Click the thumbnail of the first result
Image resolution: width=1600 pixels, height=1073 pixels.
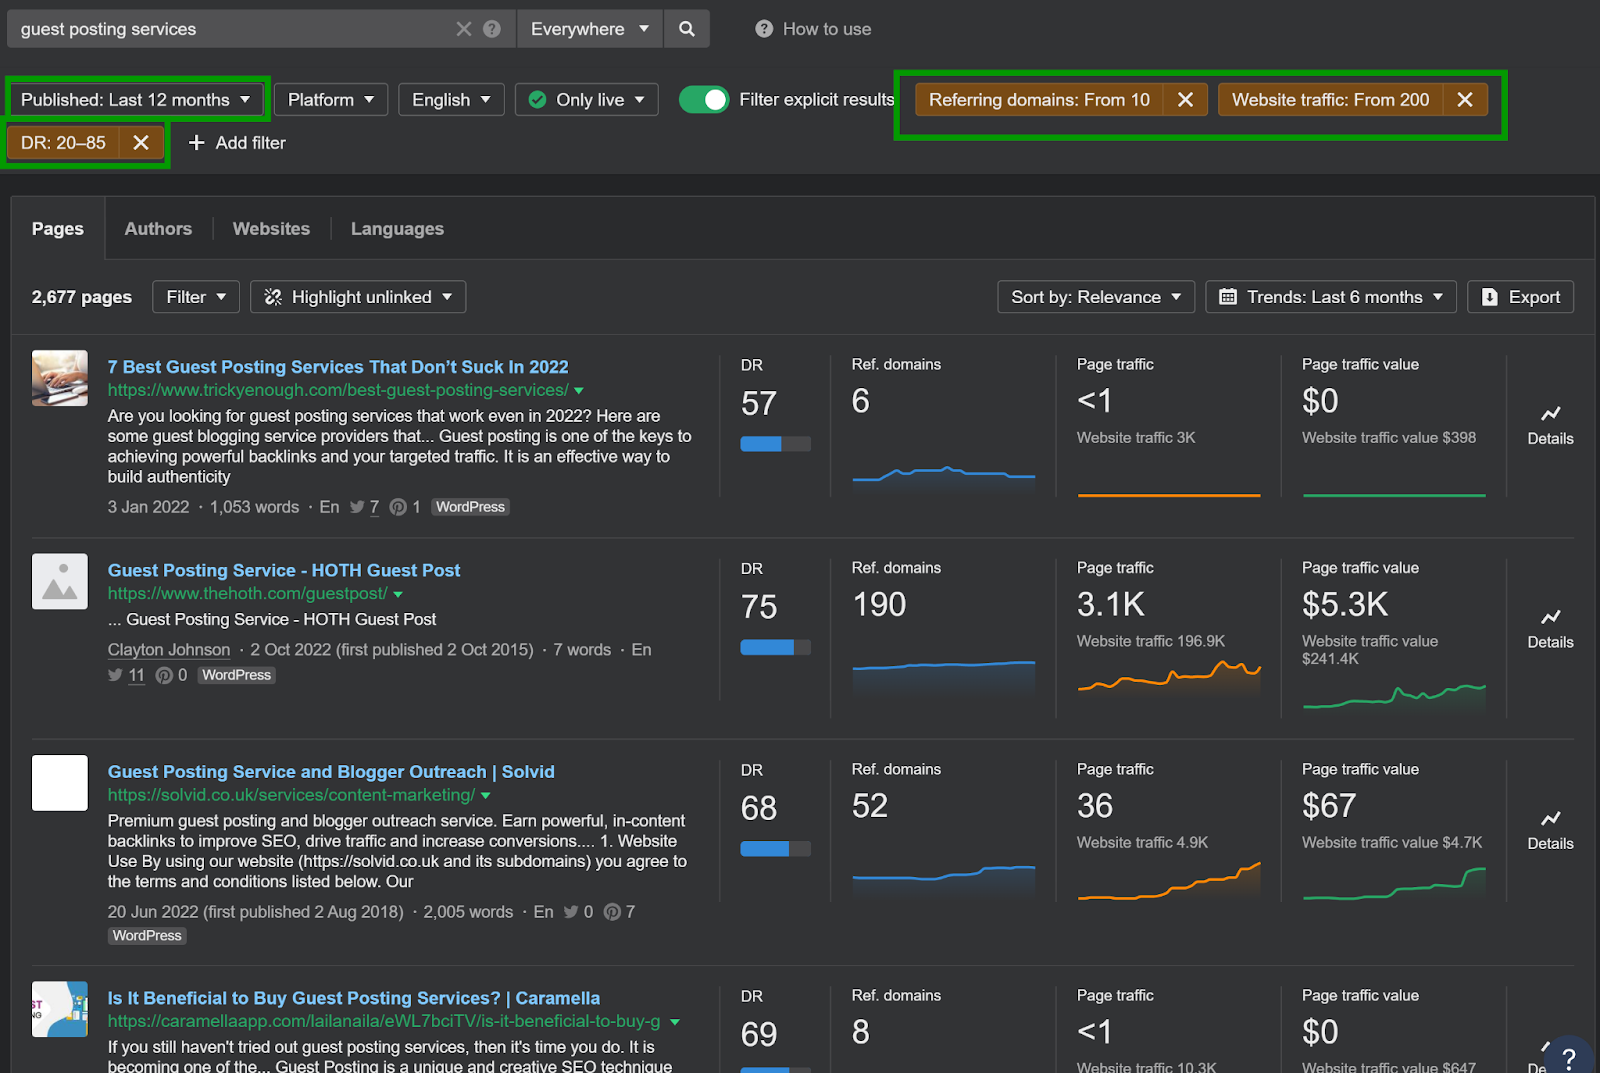(60, 378)
